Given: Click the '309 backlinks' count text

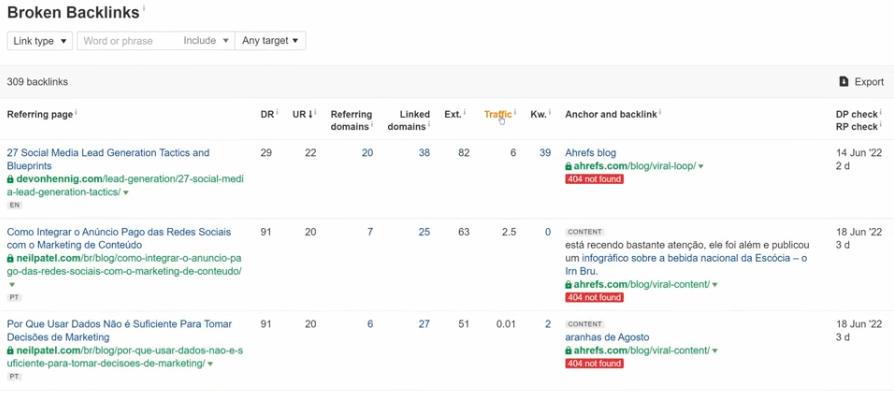Looking at the screenshot, I should pyautogui.click(x=37, y=82).
